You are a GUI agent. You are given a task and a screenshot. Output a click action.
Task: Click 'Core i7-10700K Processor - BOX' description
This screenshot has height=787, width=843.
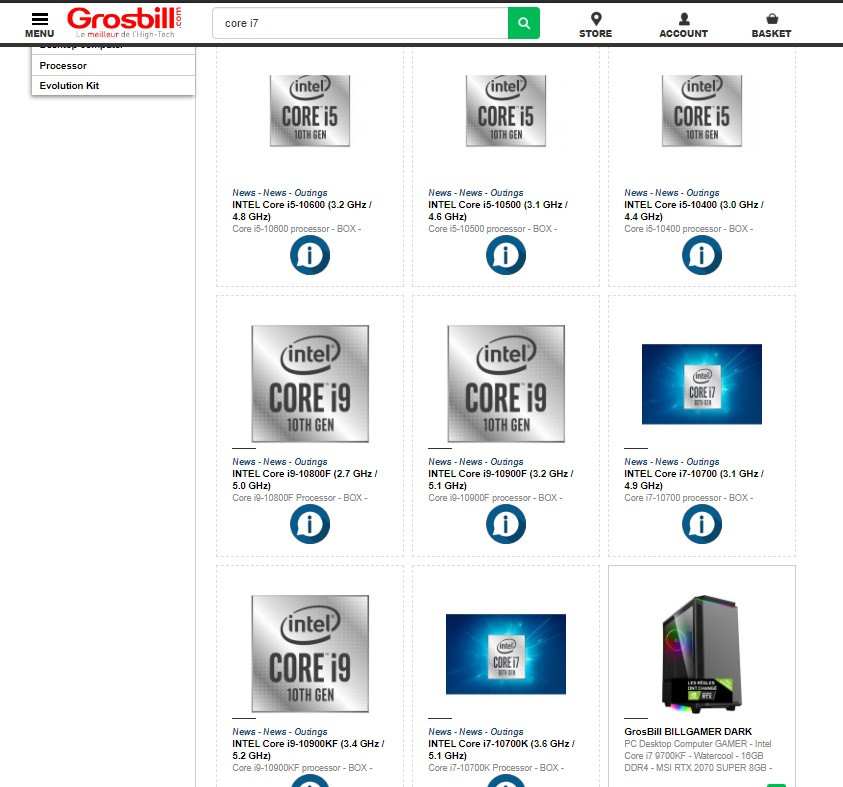(x=496, y=768)
